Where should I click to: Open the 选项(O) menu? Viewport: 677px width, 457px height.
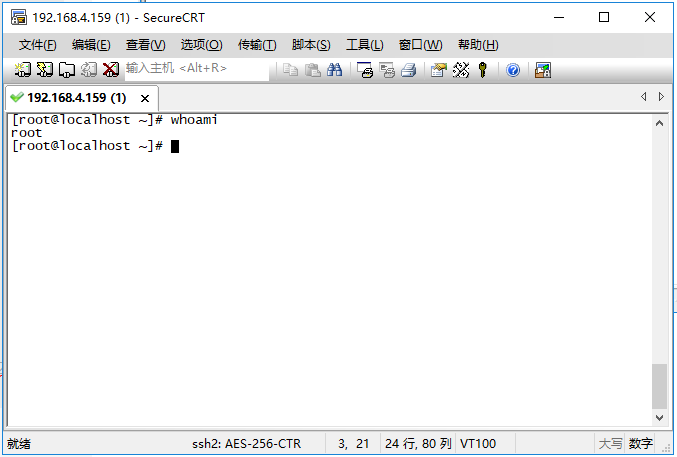coord(202,45)
